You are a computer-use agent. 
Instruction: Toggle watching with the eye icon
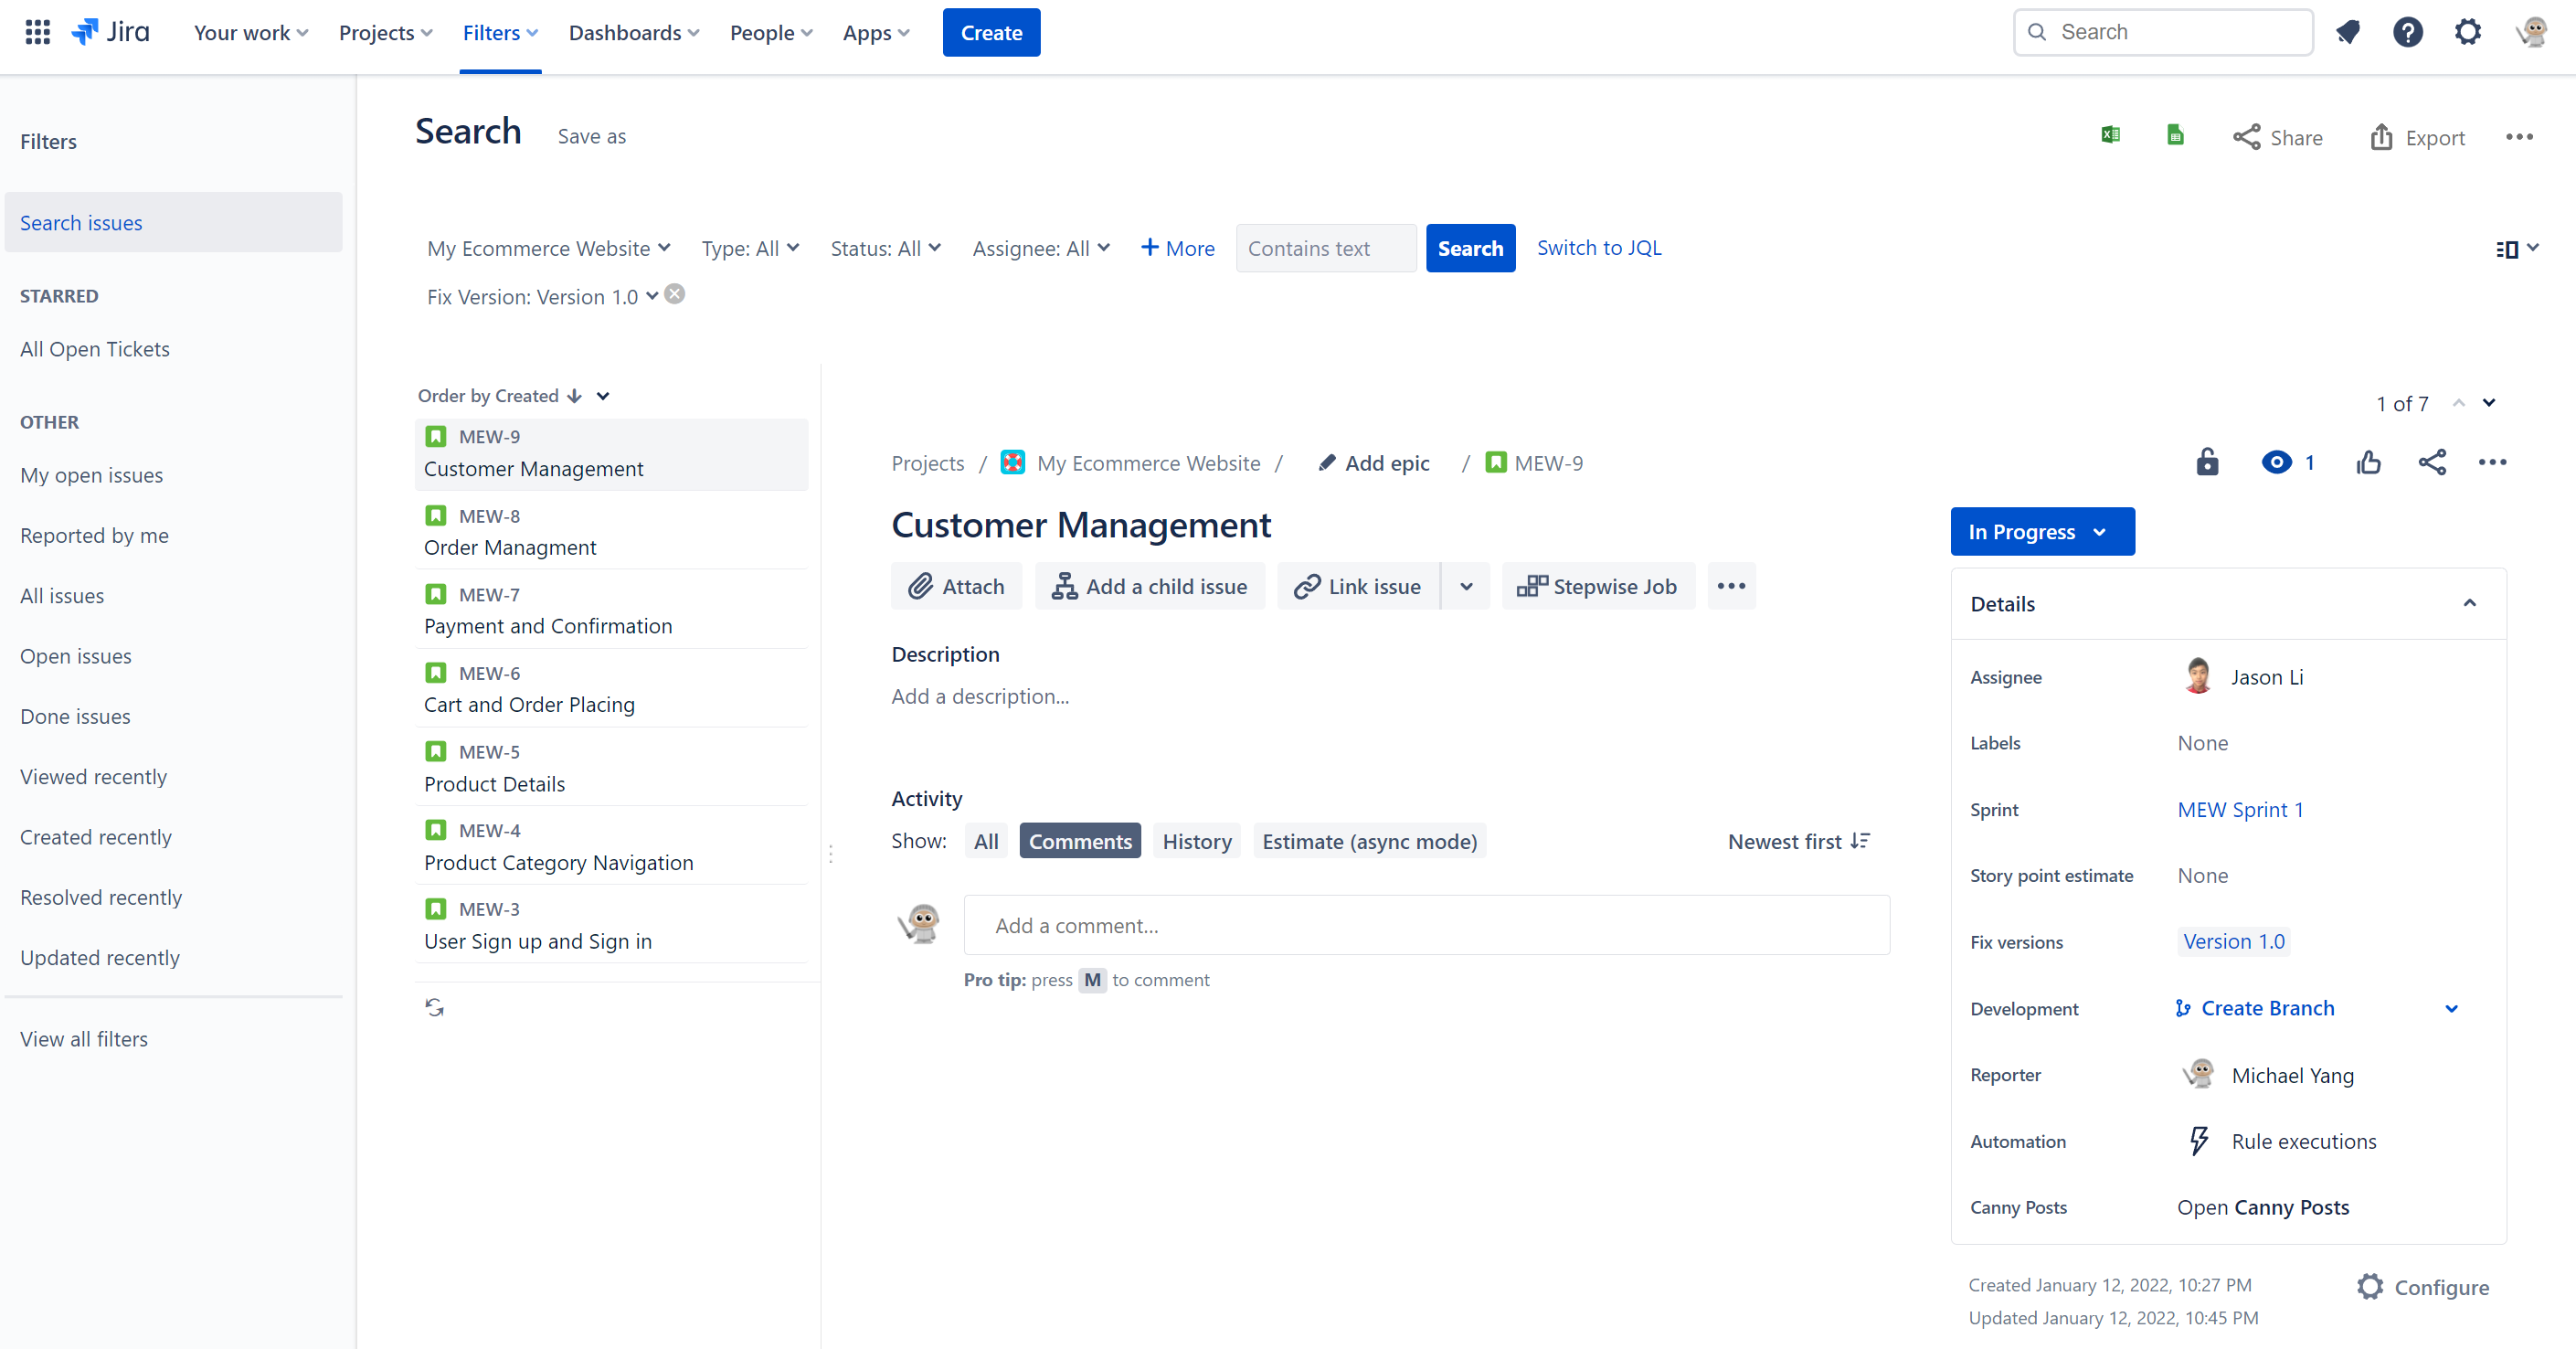[x=2278, y=462]
